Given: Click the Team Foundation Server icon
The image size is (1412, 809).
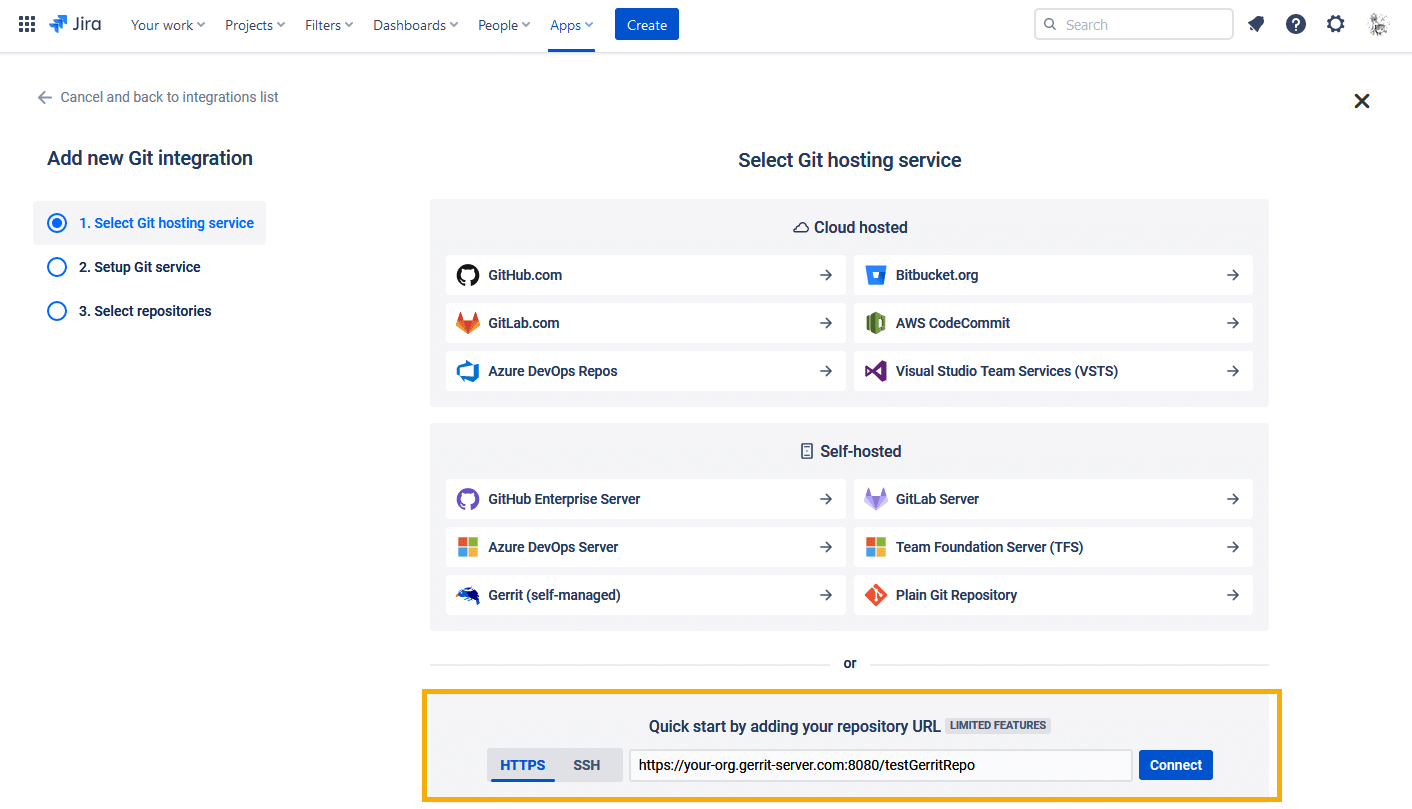Looking at the screenshot, I should (876, 547).
